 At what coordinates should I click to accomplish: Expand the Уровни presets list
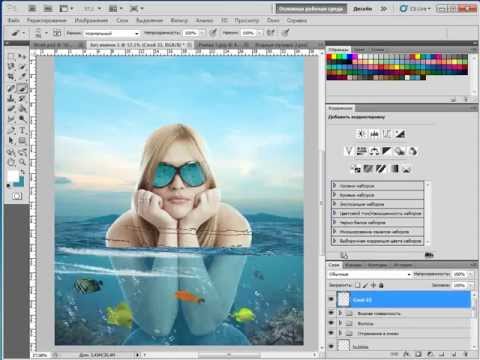click(335, 185)
